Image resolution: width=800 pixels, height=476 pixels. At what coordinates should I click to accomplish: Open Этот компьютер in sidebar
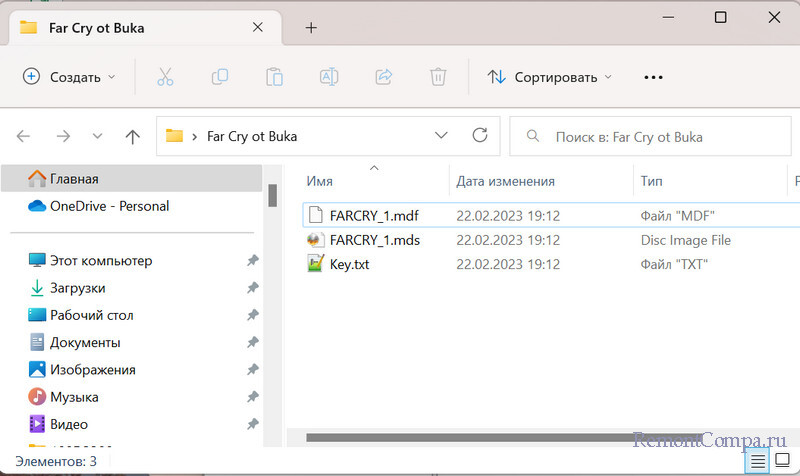pyautogui.click(x=101, y=261)
